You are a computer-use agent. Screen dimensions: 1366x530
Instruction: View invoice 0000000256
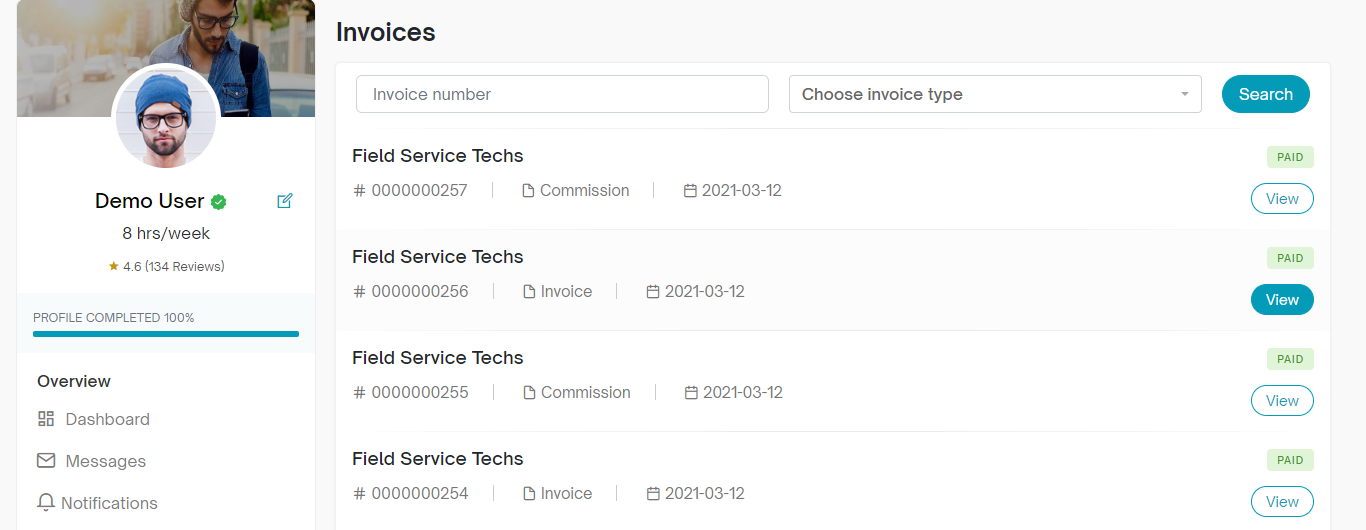[1281, 300]
